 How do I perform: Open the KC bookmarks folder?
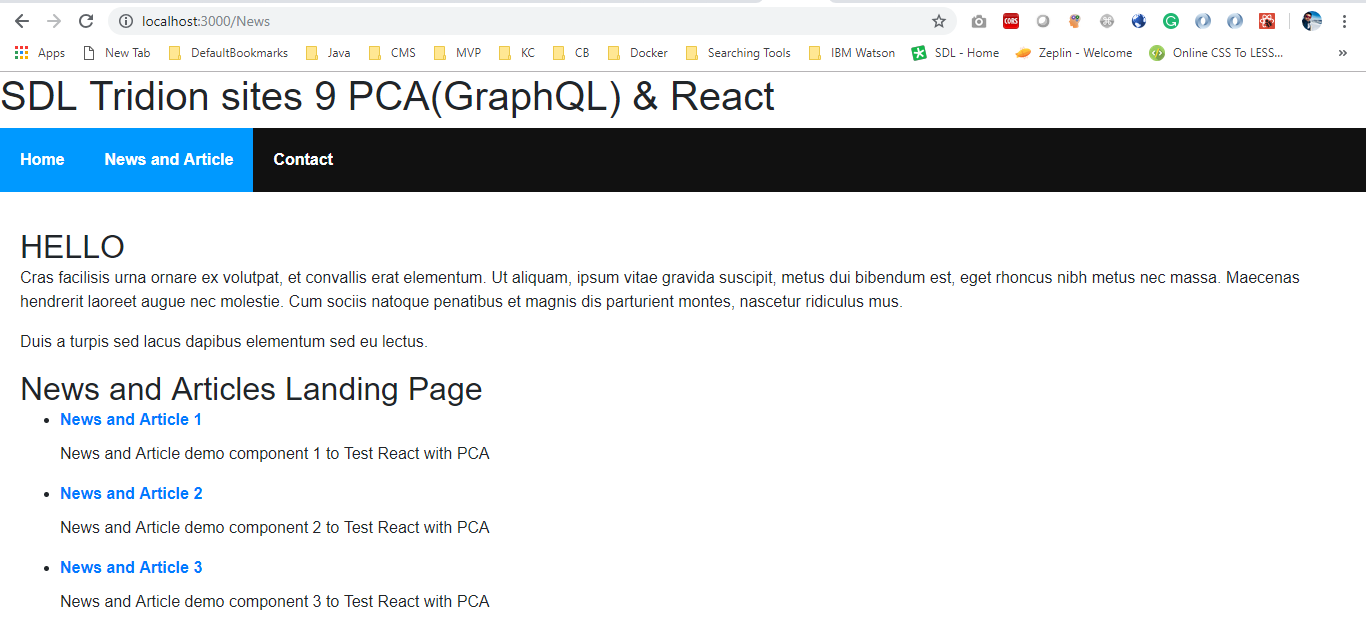click(516, 53)
